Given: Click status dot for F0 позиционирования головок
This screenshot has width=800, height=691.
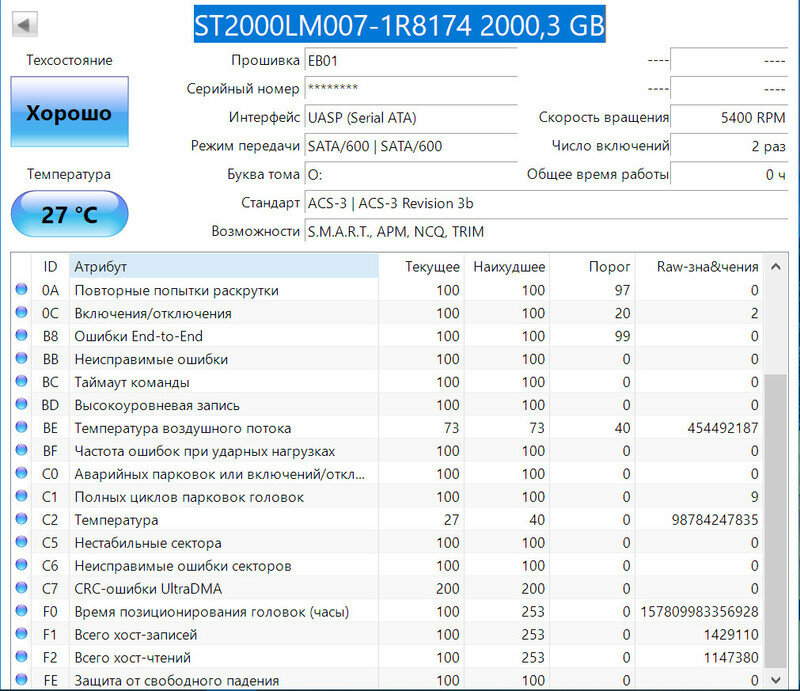Looking at the screenshot, I should [x=21, y=611].
